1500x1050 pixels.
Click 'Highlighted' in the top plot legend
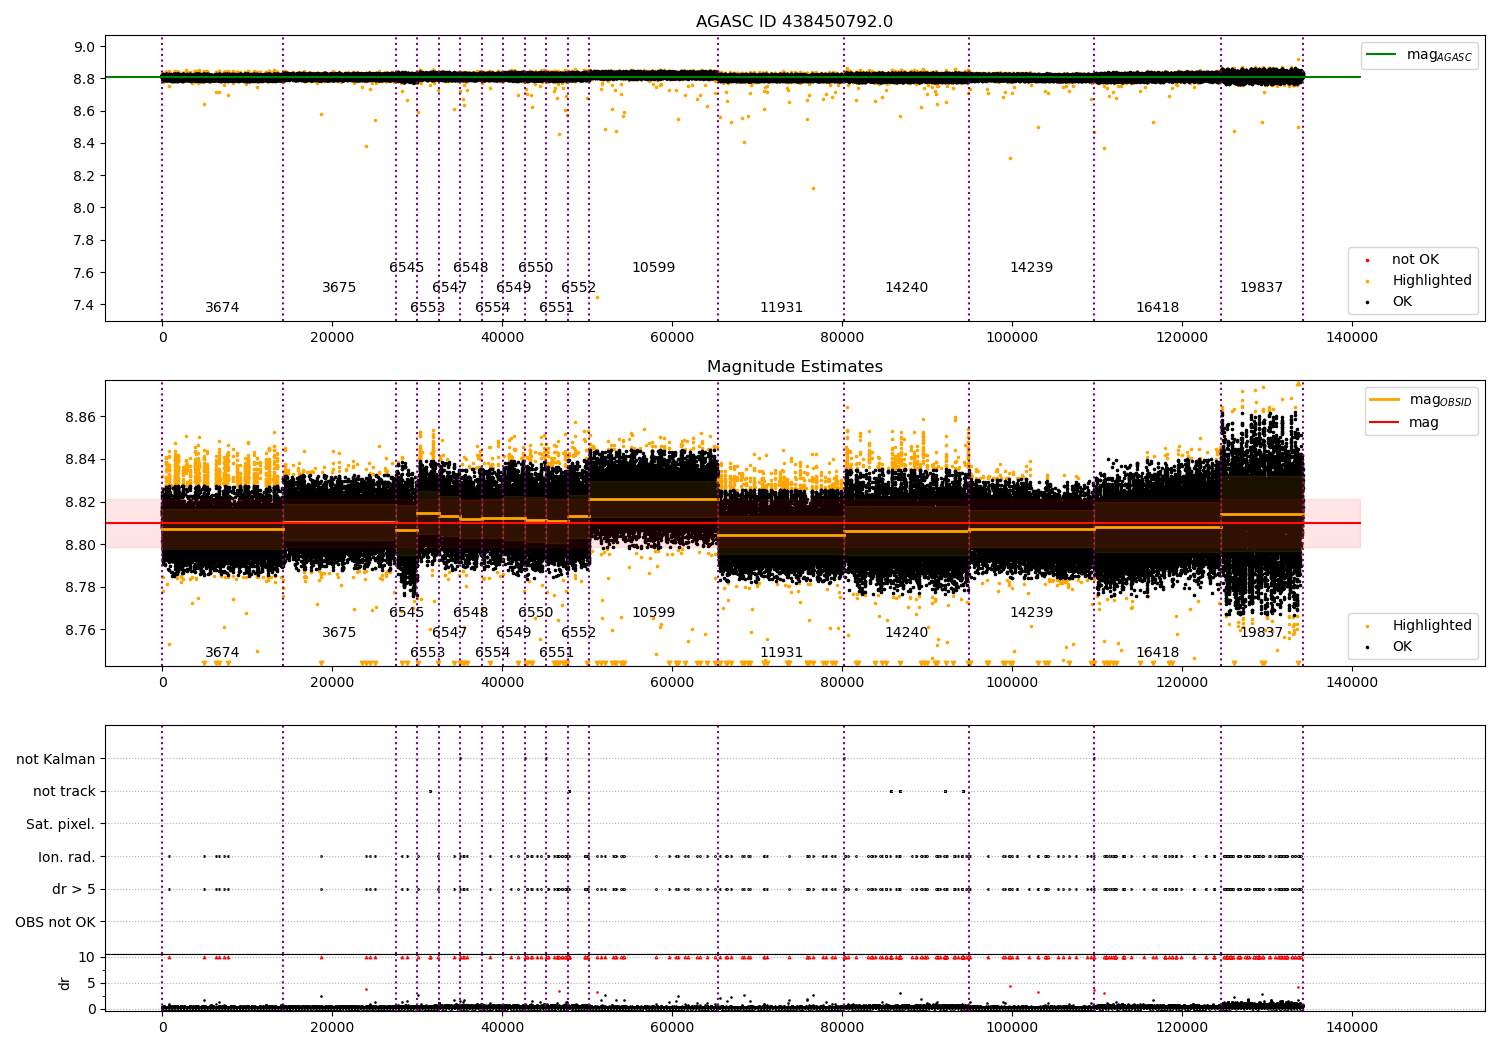[x=1419, y=281]
